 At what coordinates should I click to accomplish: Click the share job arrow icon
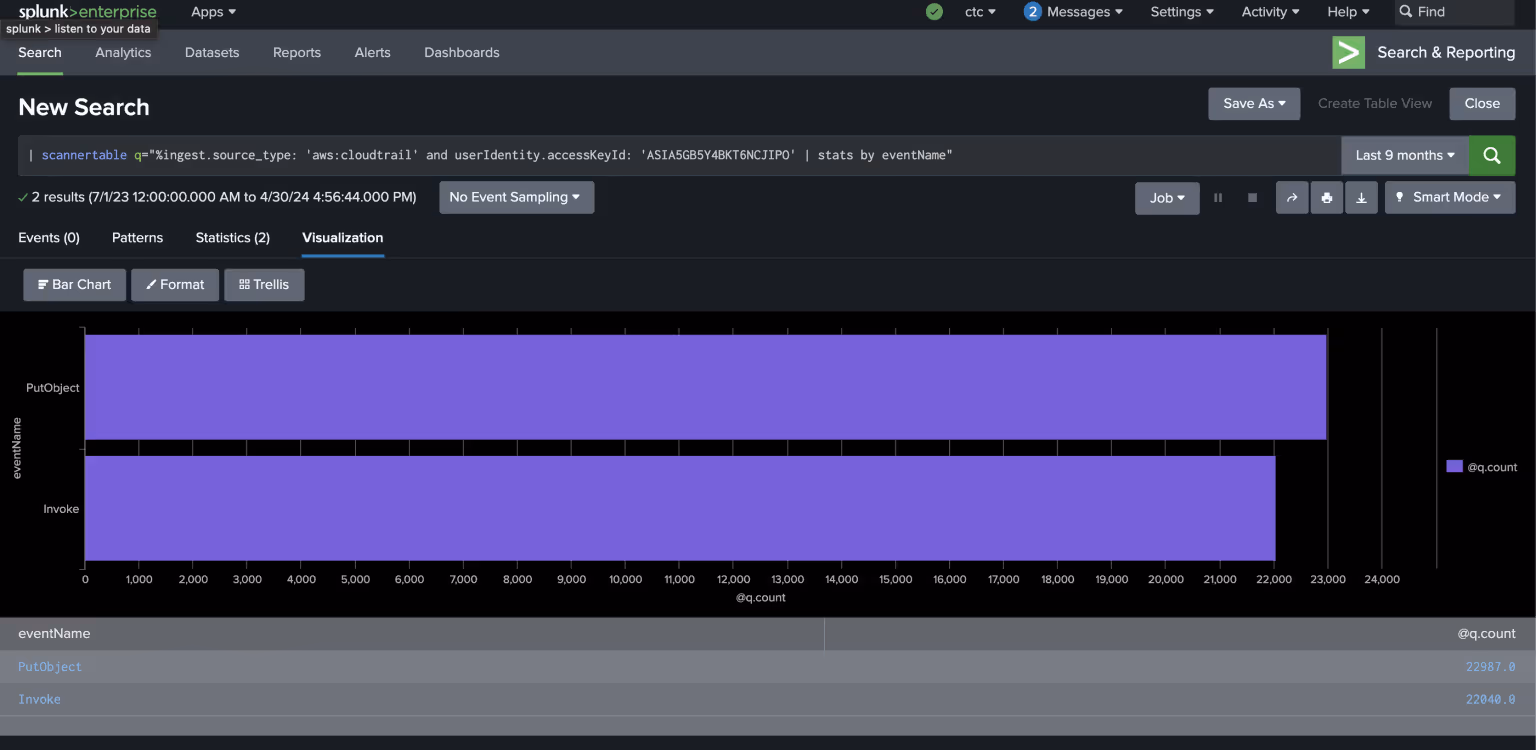click(1292, 198)
